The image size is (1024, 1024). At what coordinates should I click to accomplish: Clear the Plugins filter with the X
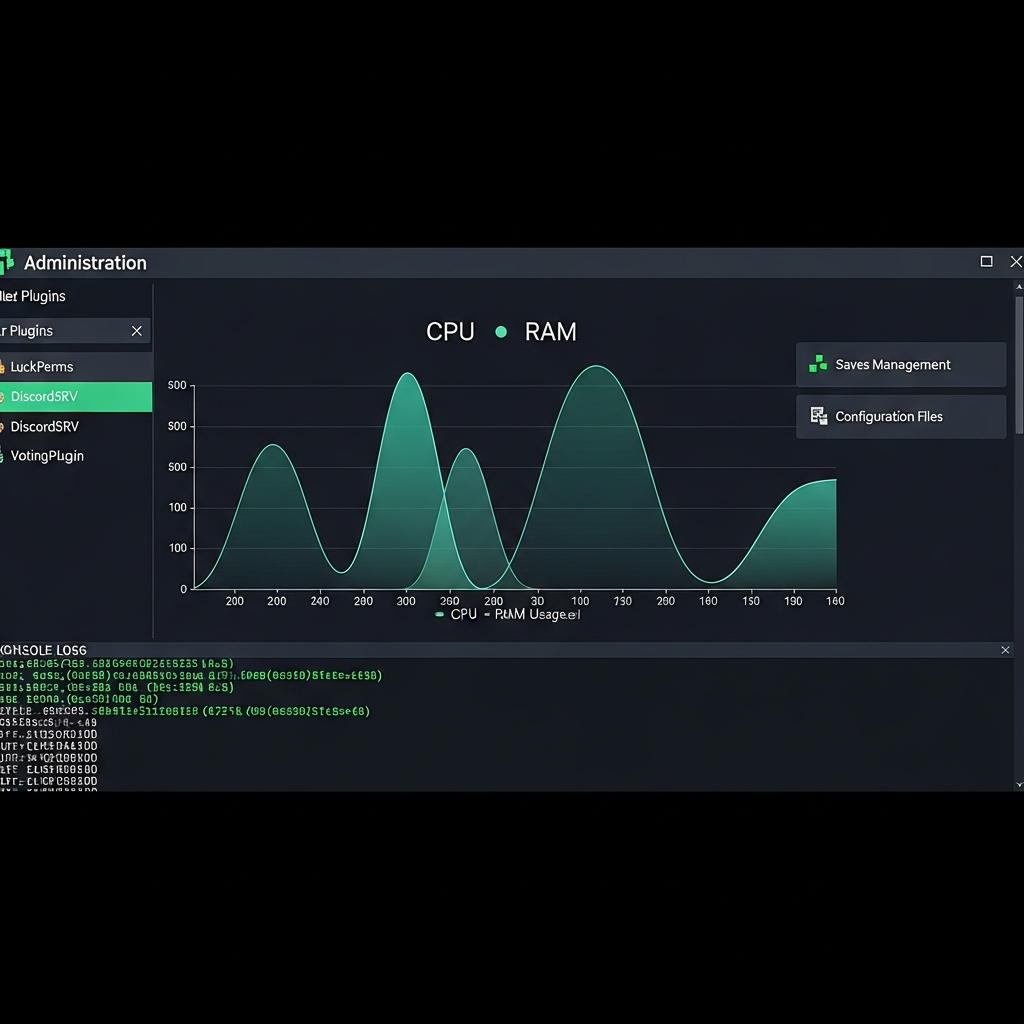point(137,331)
